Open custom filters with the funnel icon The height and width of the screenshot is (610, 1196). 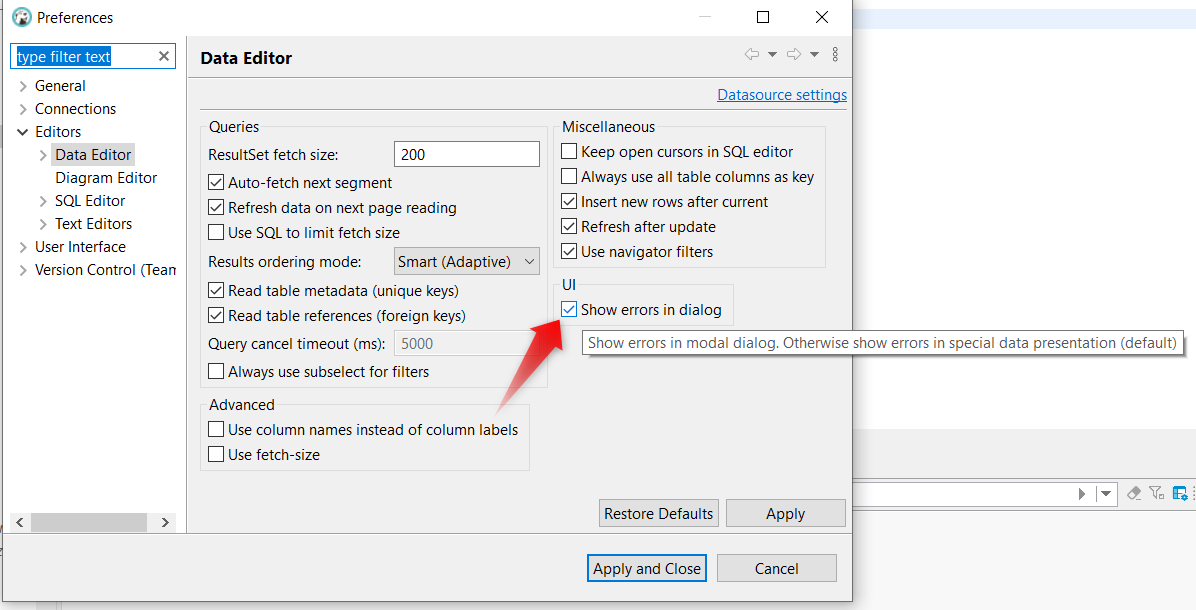1156,493
